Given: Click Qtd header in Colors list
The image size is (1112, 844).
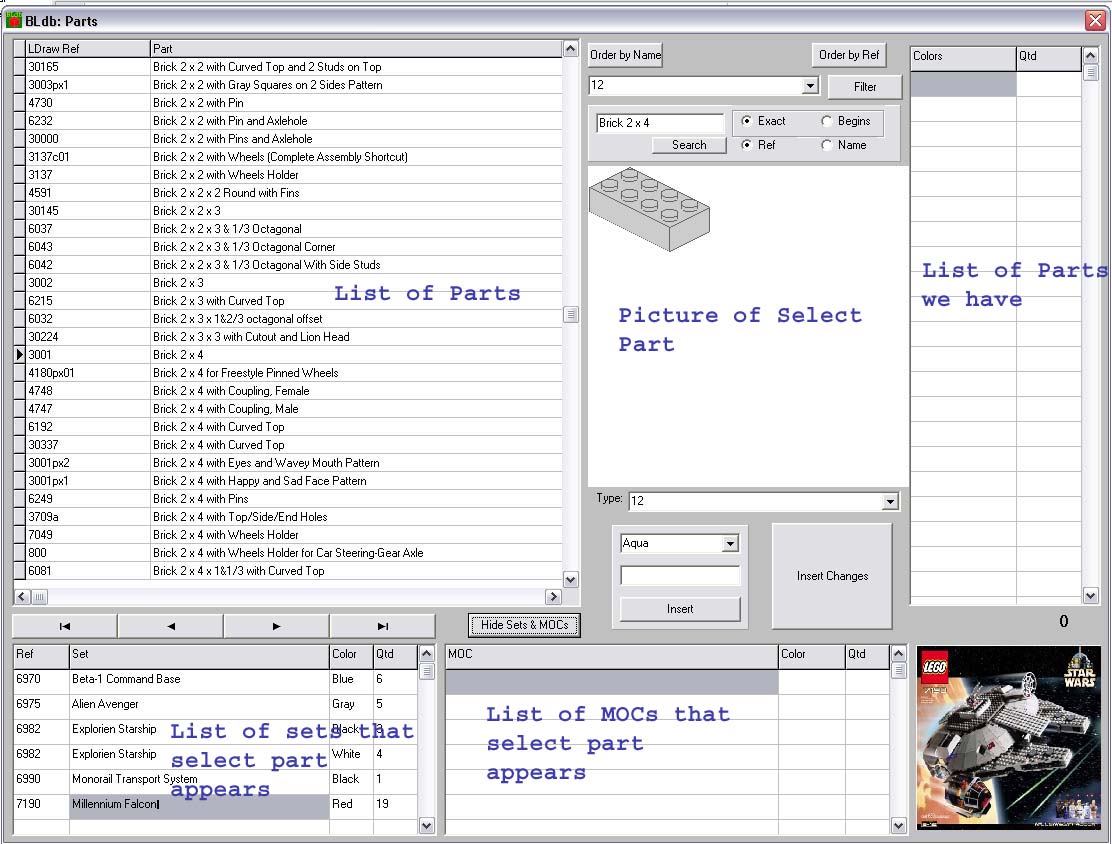Looking at the screenshot, I should 1048,58.
